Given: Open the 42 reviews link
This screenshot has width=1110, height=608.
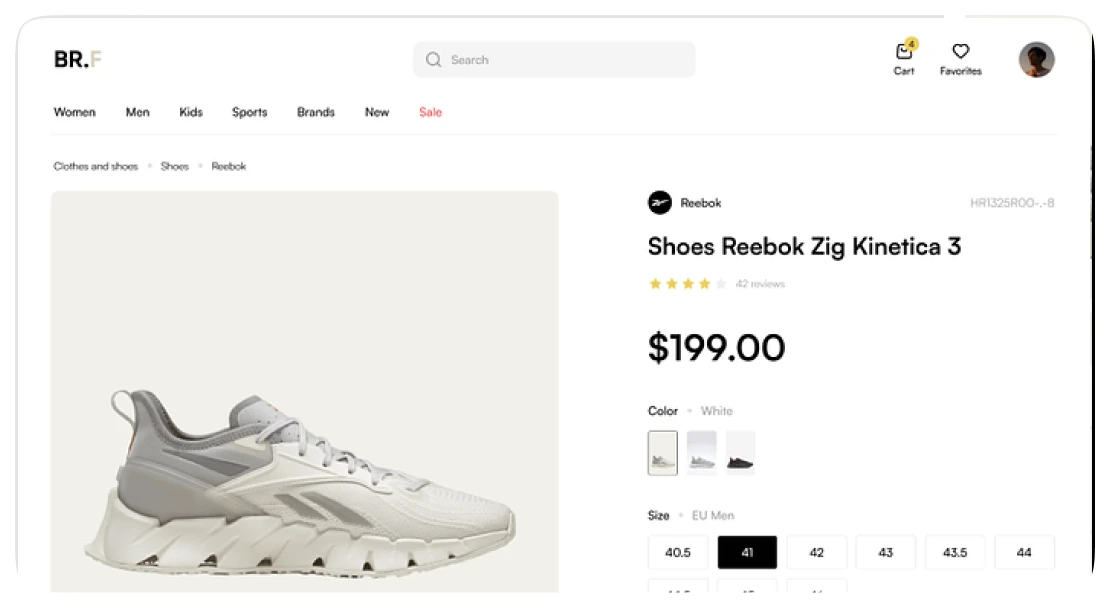Looking at the screenshot, I should coord(760,284).
